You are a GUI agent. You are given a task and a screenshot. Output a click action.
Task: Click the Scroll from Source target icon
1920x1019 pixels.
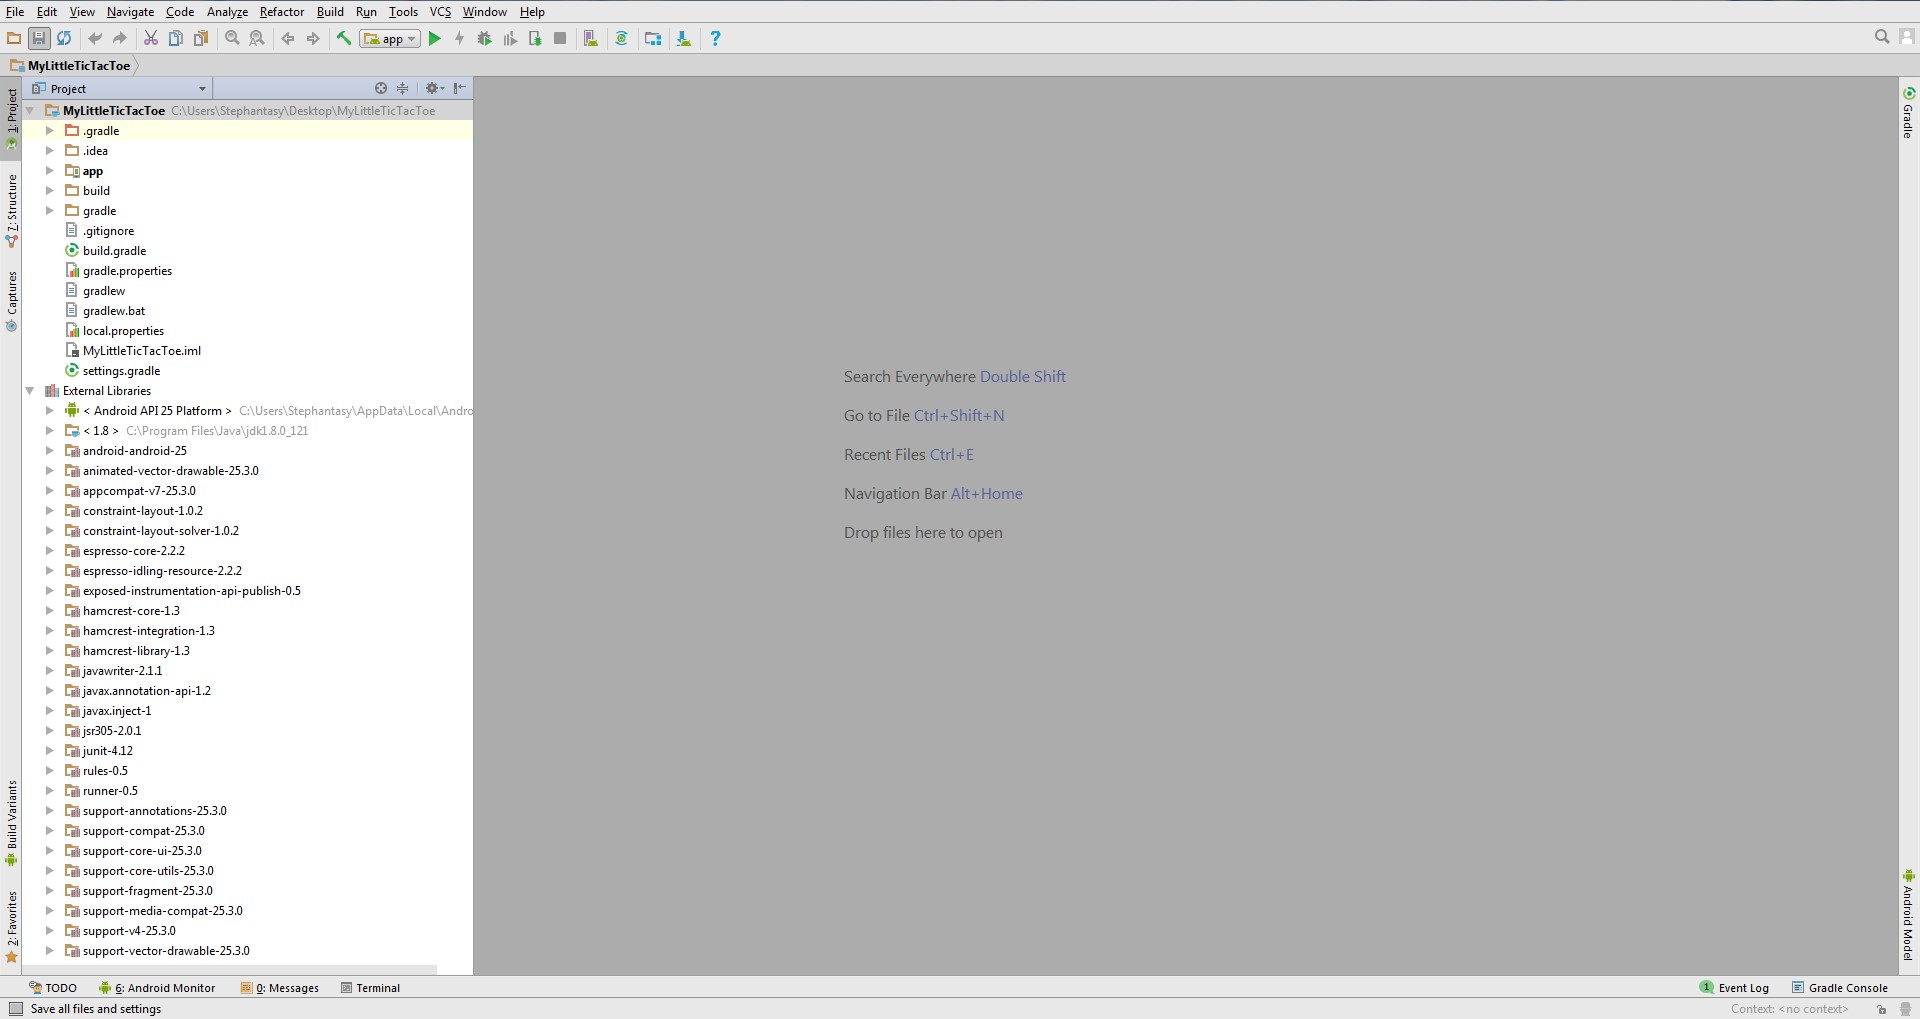coord(381,89)
